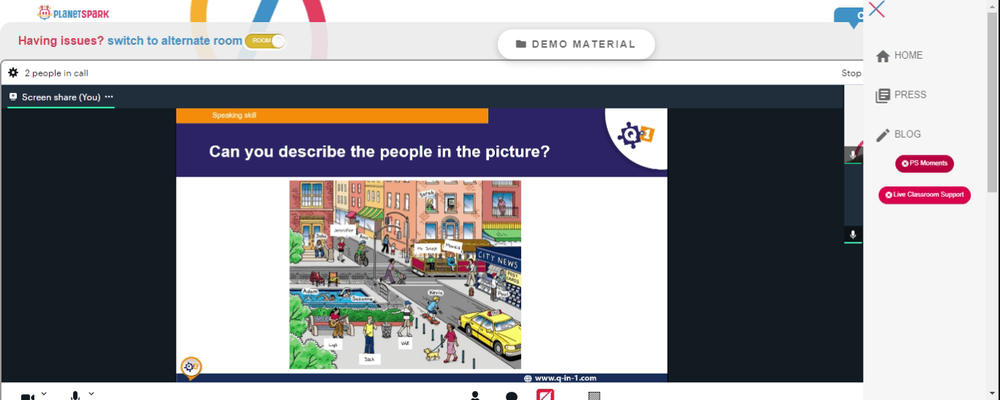Toggle the camera button in call toolbar
This screenshot has height=400, width=1000.
coord(27,396)
